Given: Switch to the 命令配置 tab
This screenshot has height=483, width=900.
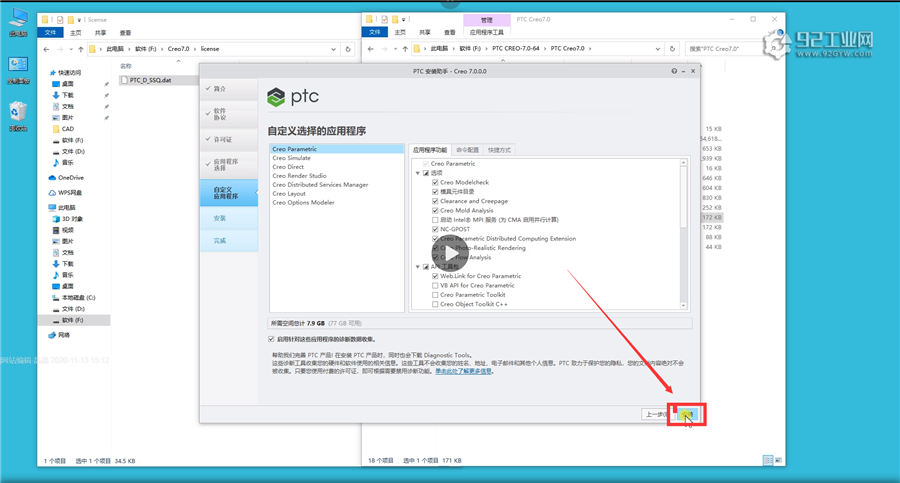Looking at the screenshot, I should pyautogui.click(x=468, y=150).
